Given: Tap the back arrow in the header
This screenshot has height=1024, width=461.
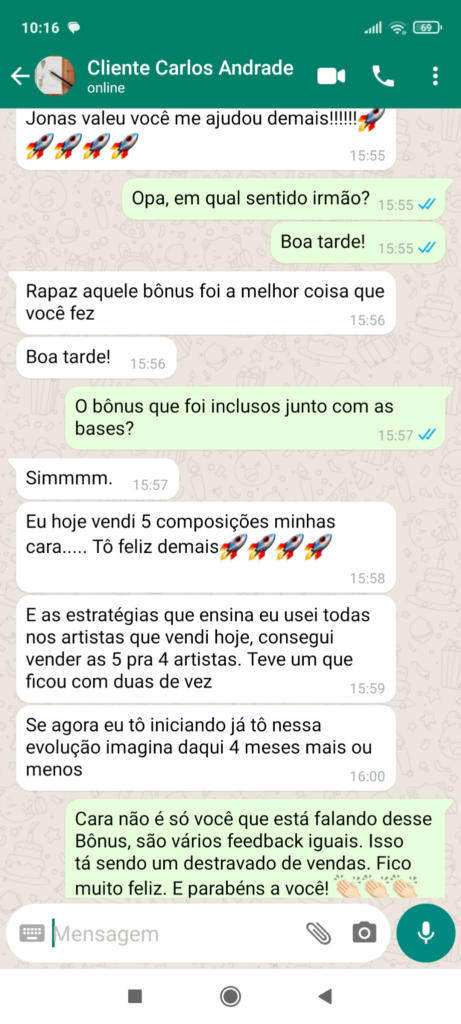Looking at the screenshot, I should (20, 76).
